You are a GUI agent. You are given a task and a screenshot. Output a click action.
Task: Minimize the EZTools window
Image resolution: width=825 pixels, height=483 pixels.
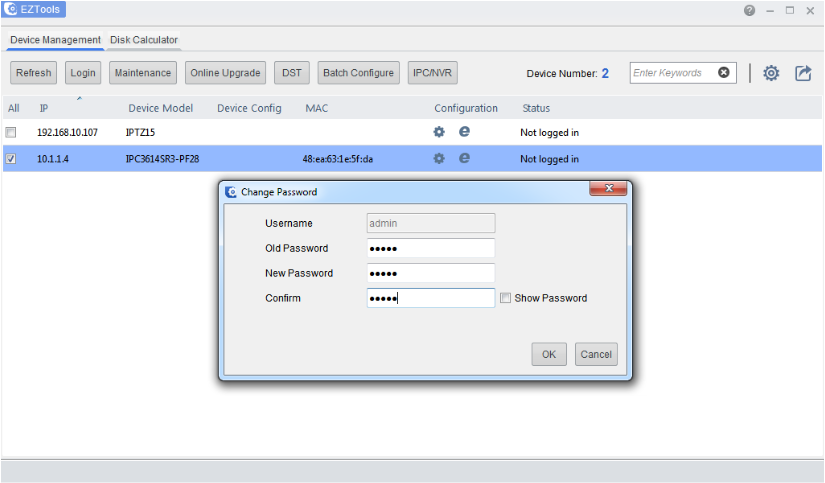click(x=770, y=11)
